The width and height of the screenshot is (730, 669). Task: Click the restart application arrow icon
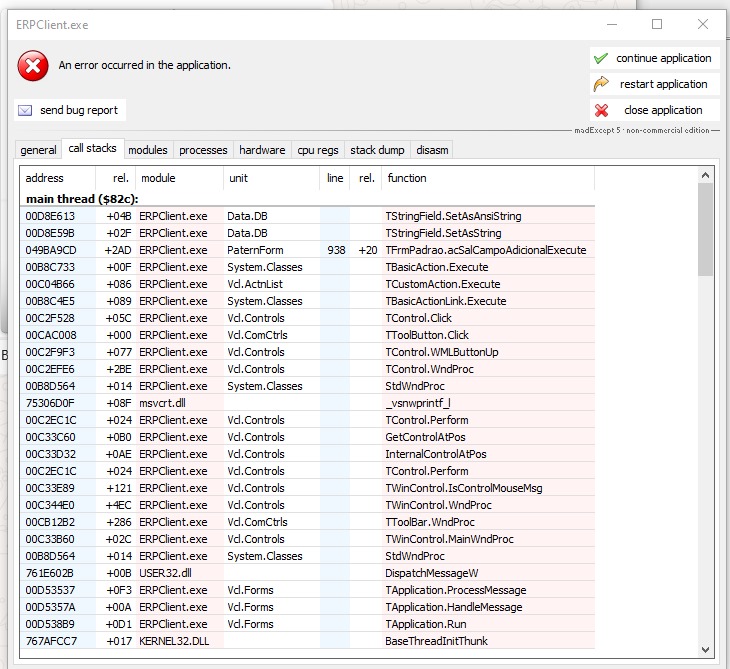coord(601,85)
